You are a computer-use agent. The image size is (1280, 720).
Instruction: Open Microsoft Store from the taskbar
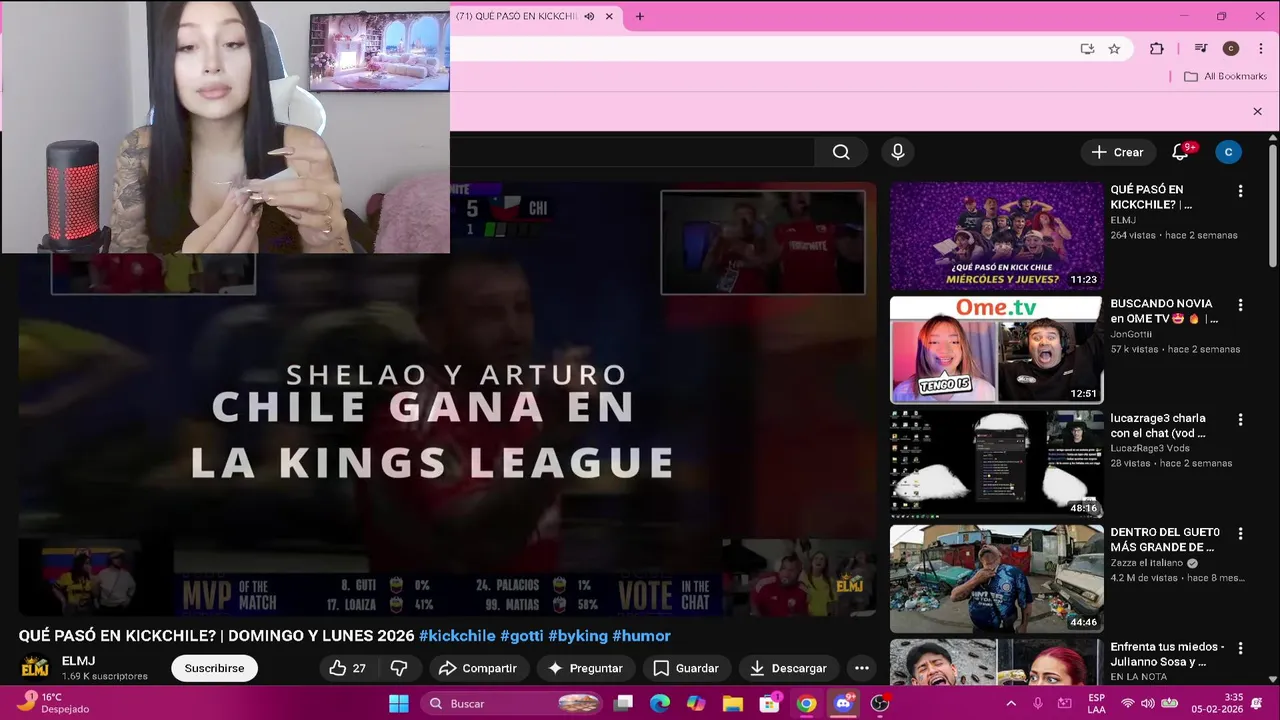coord(770,704)
